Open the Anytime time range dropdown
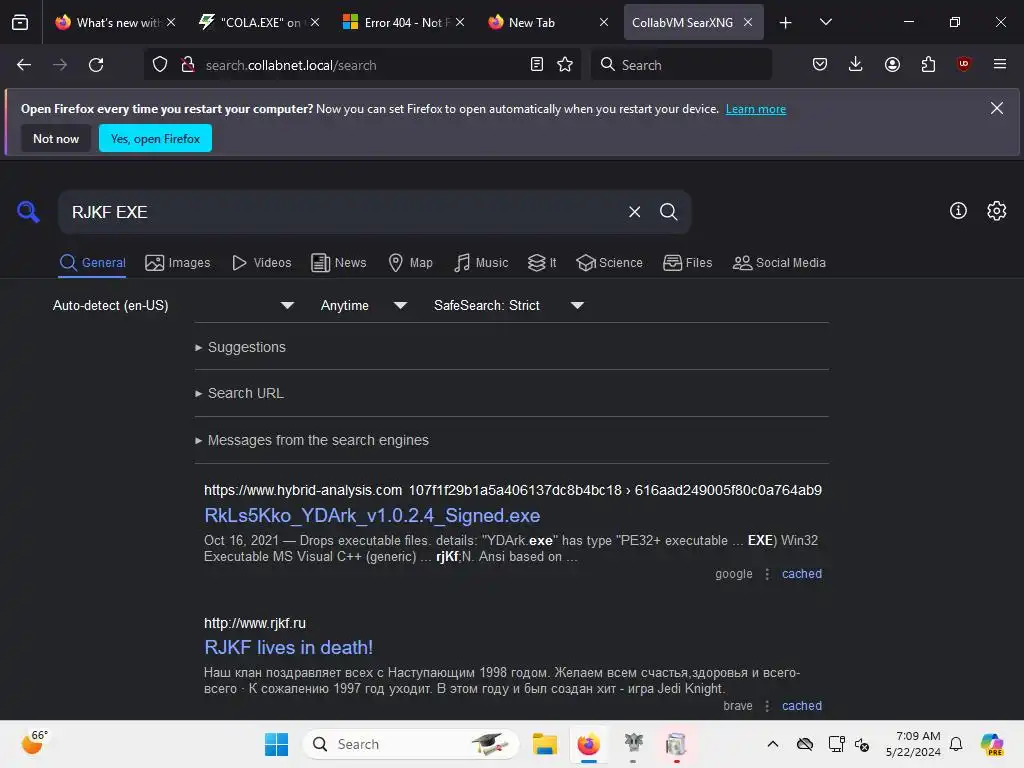The image size is (1024, 768). (364, 305)
